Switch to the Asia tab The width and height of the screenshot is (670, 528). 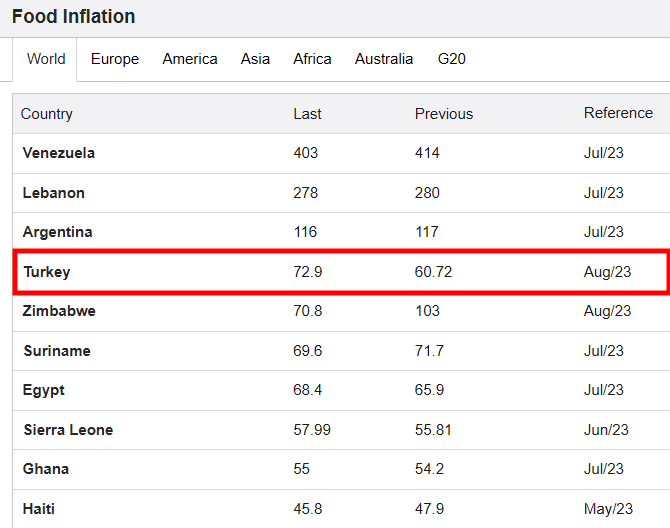pos(255,59)
